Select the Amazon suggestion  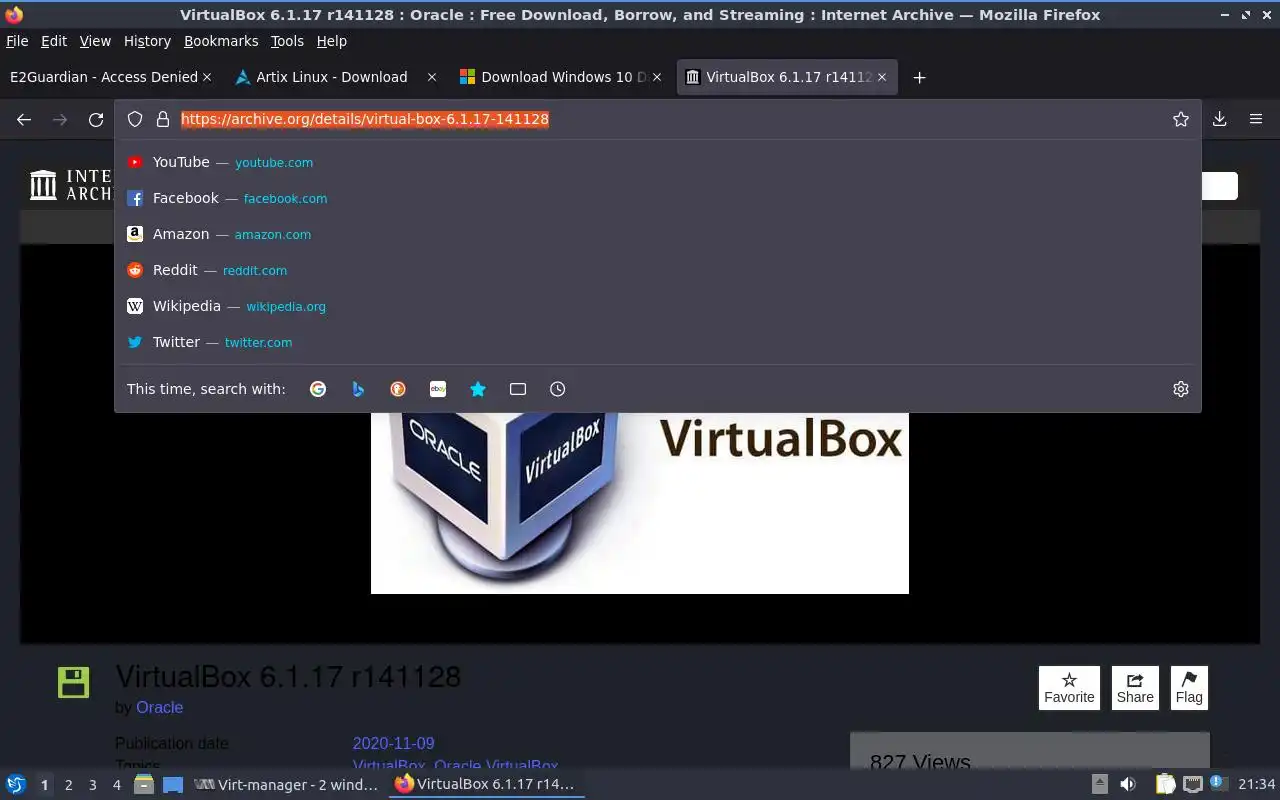(x=658, y=234)
